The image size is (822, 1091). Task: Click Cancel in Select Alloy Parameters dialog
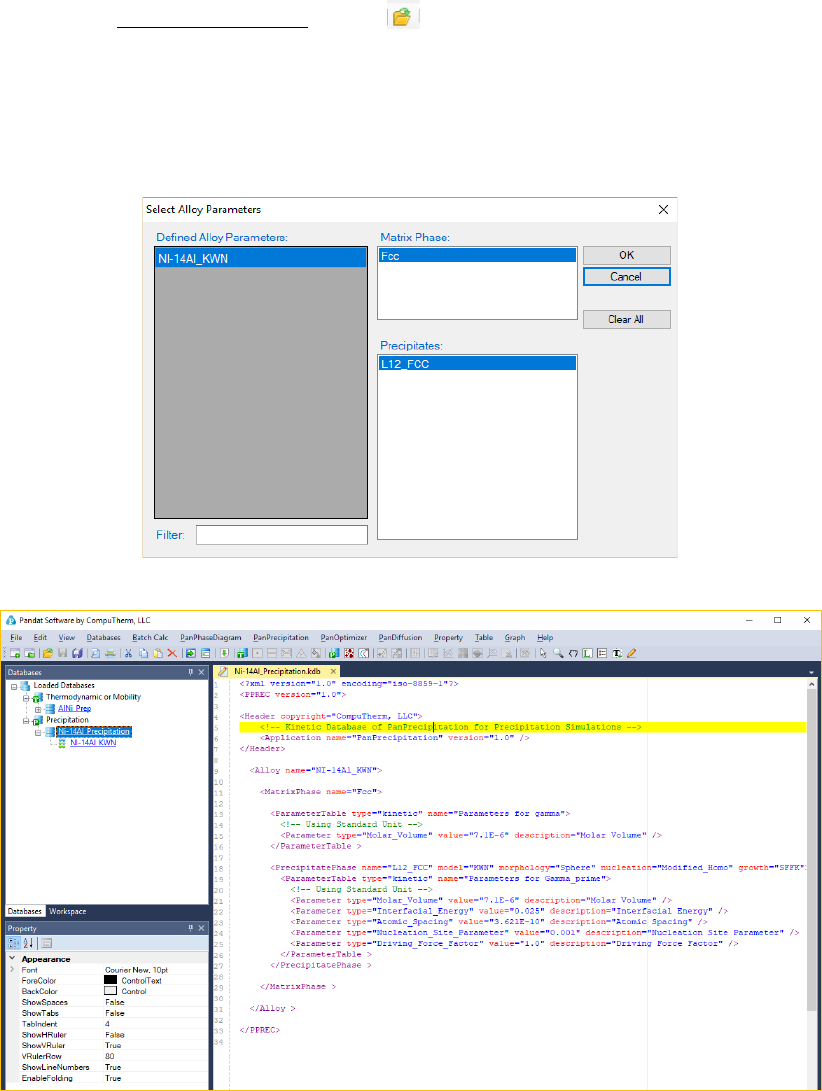626,277
